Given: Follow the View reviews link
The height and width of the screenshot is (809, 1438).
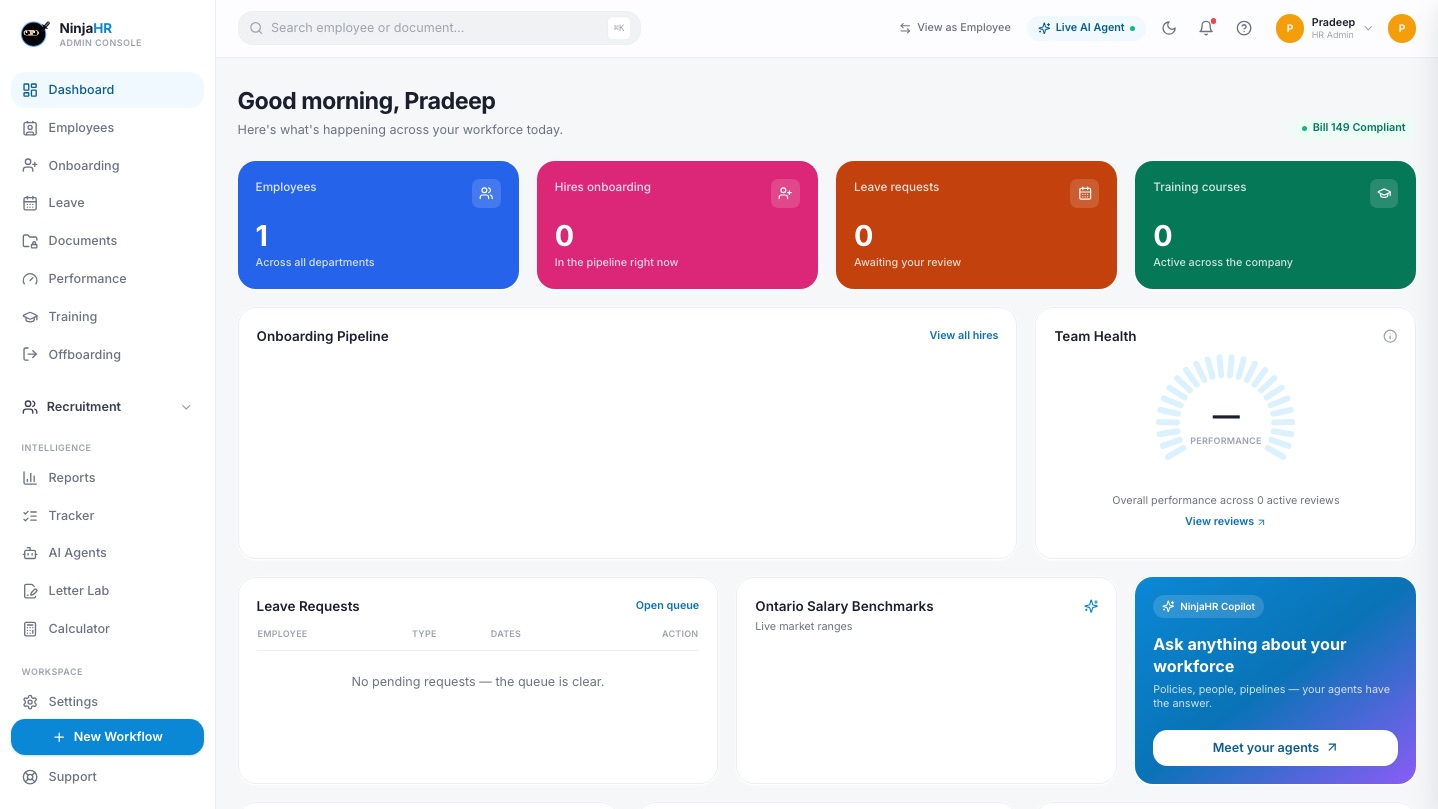Looking at the screenshot, I should [1225, 522].
